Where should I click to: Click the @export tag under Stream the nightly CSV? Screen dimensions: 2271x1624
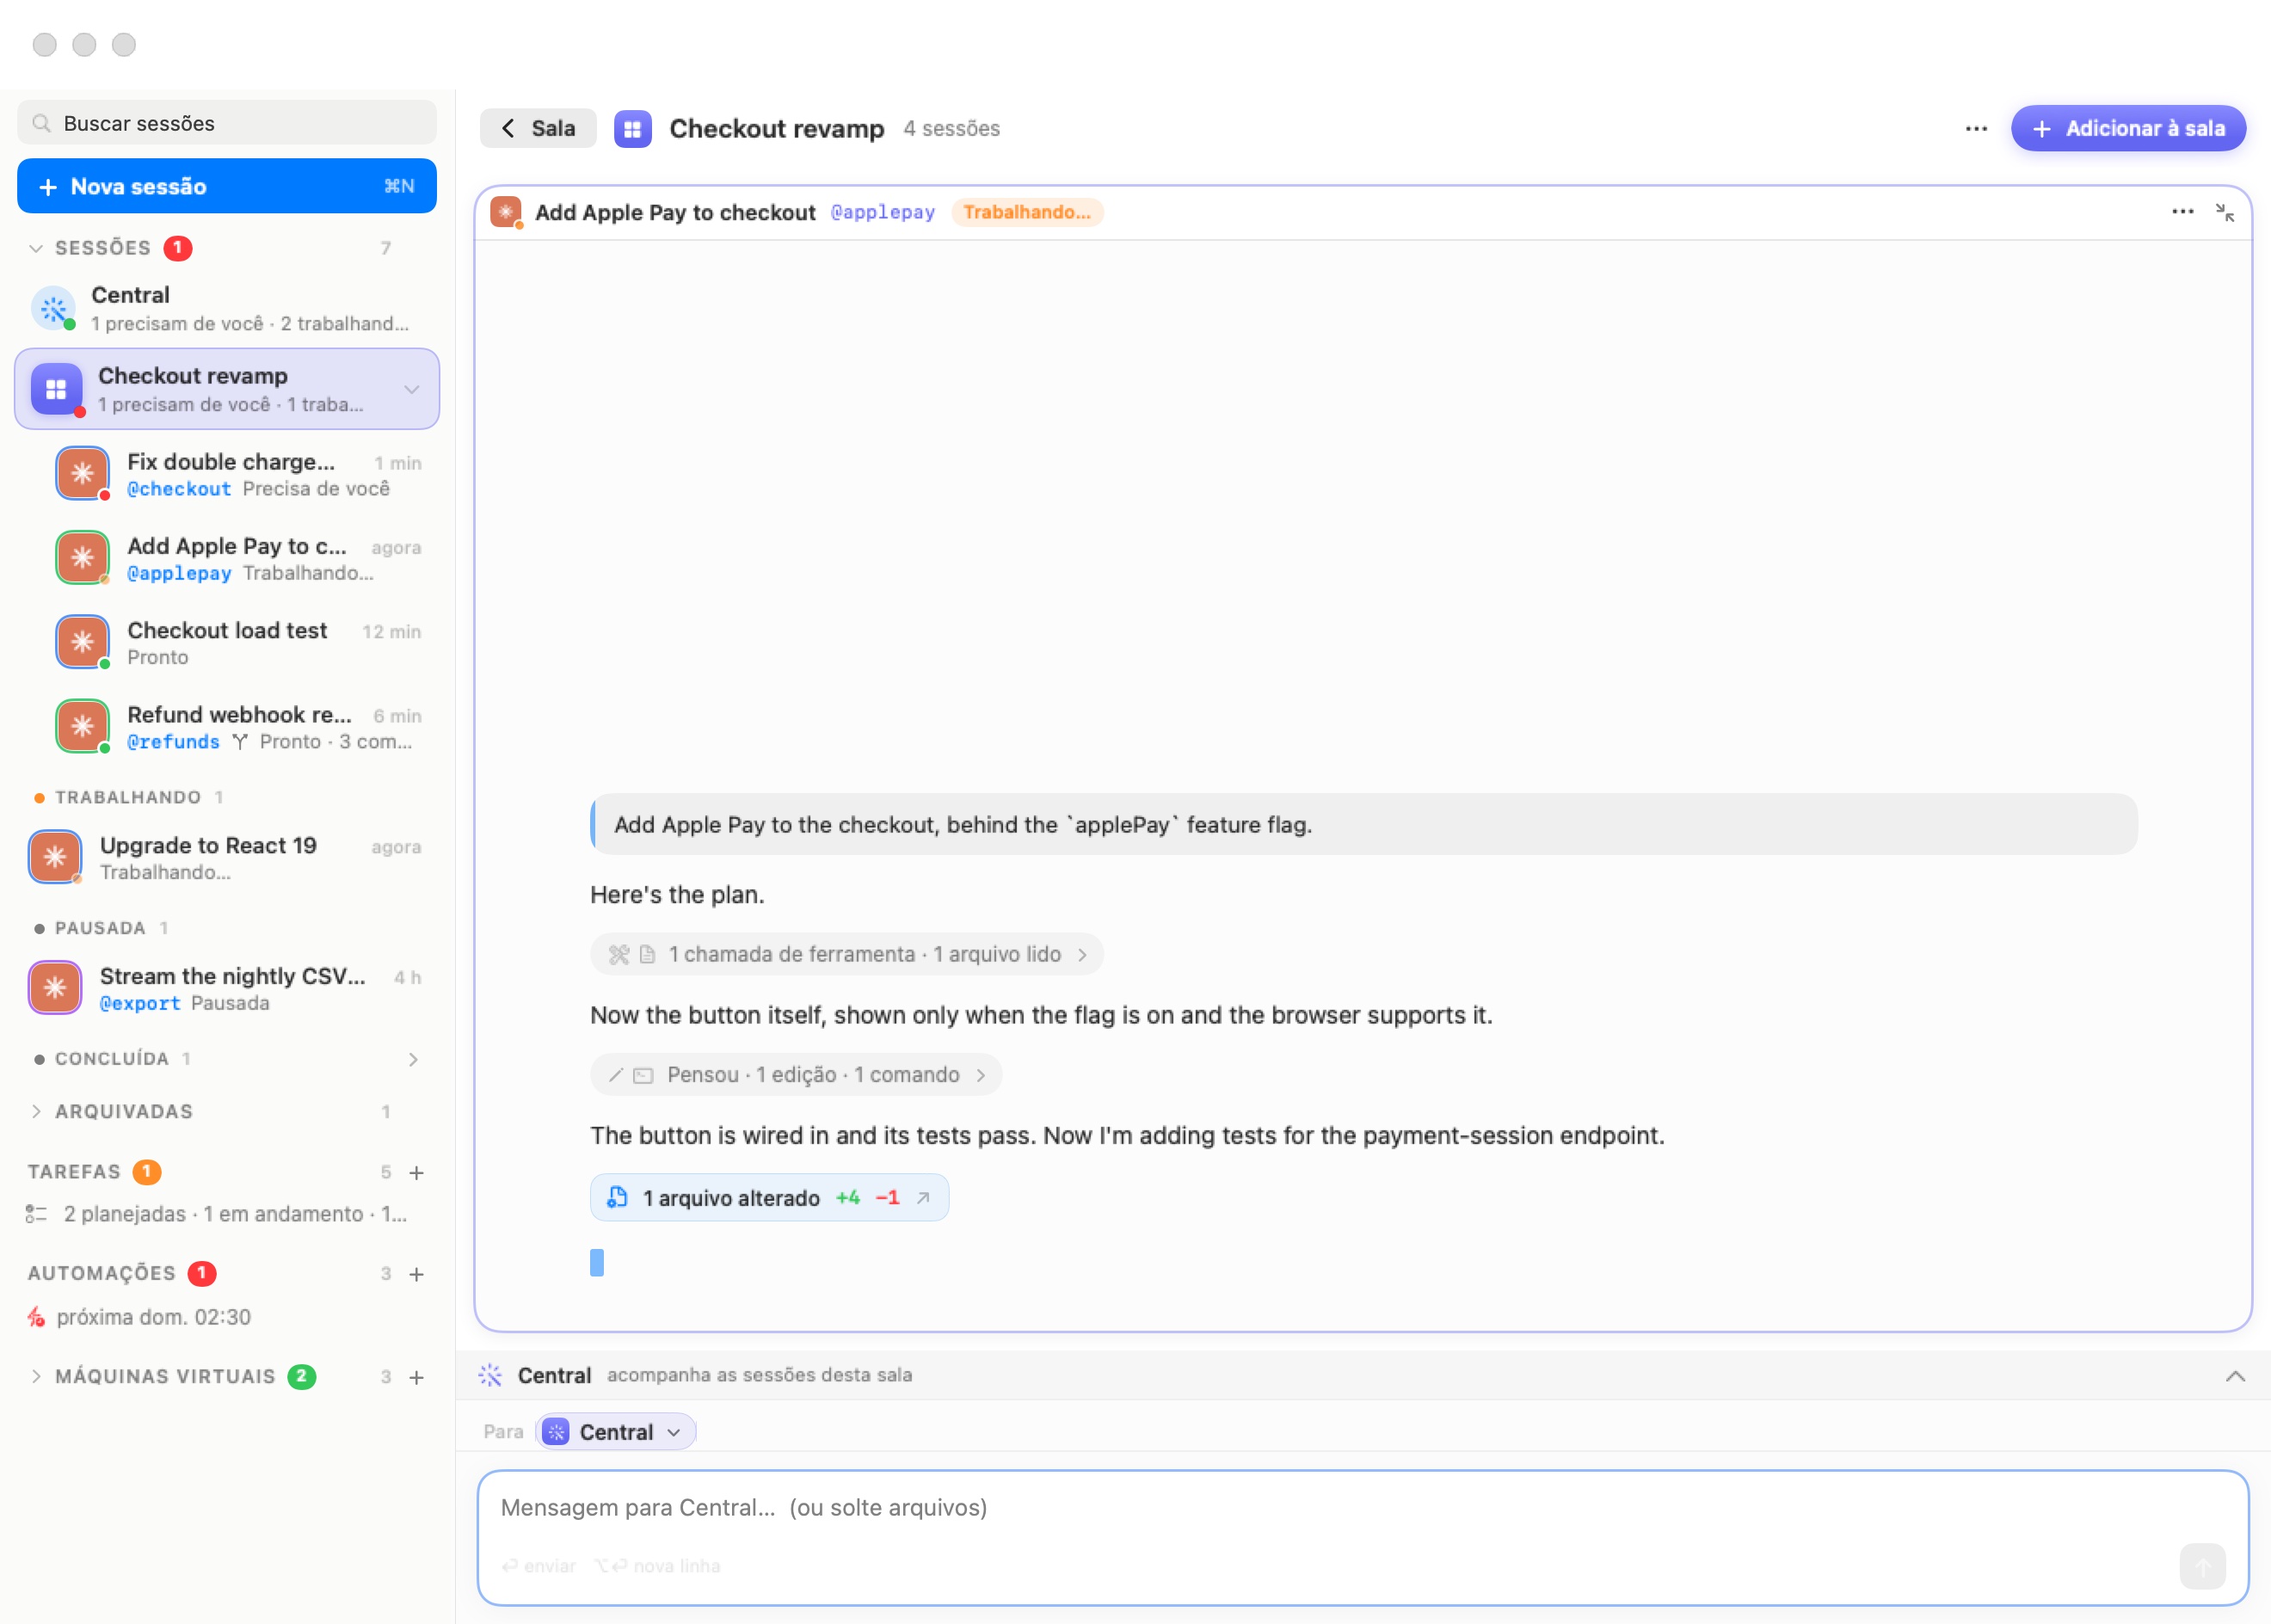click(140, 1003)
